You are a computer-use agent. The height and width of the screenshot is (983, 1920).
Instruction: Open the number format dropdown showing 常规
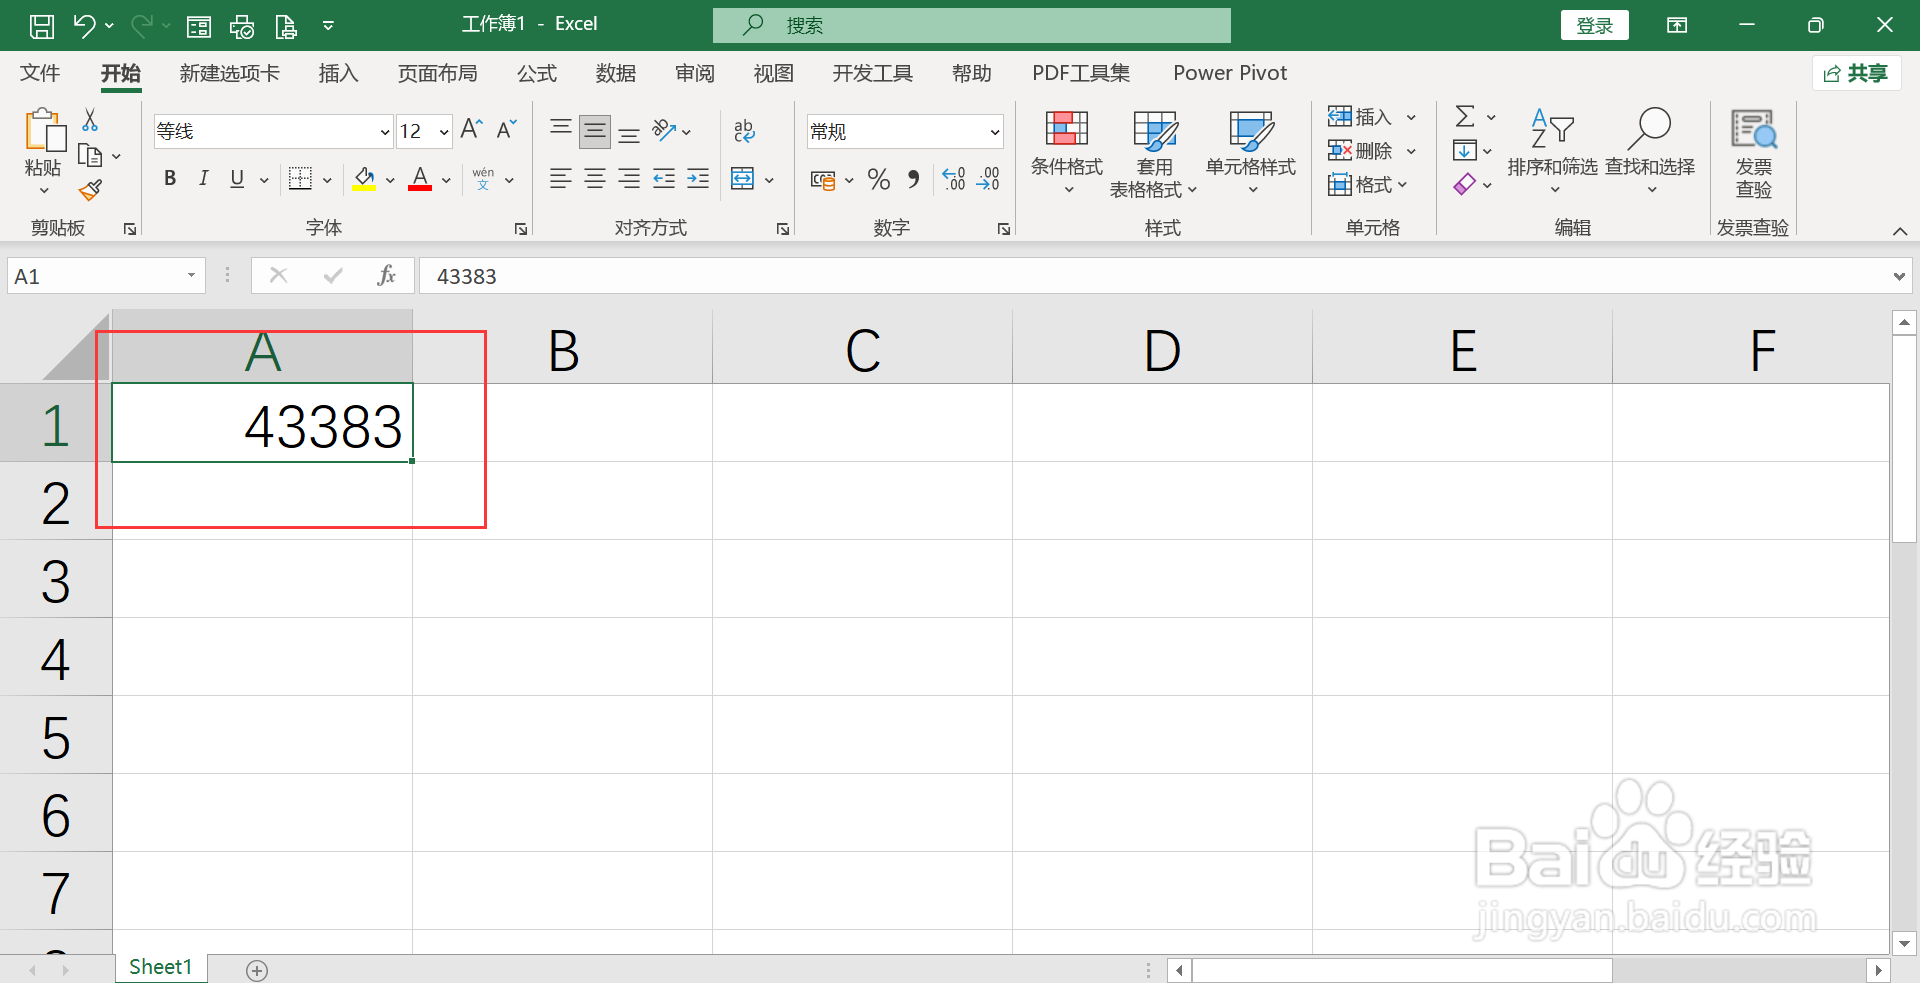coord(995,131)
